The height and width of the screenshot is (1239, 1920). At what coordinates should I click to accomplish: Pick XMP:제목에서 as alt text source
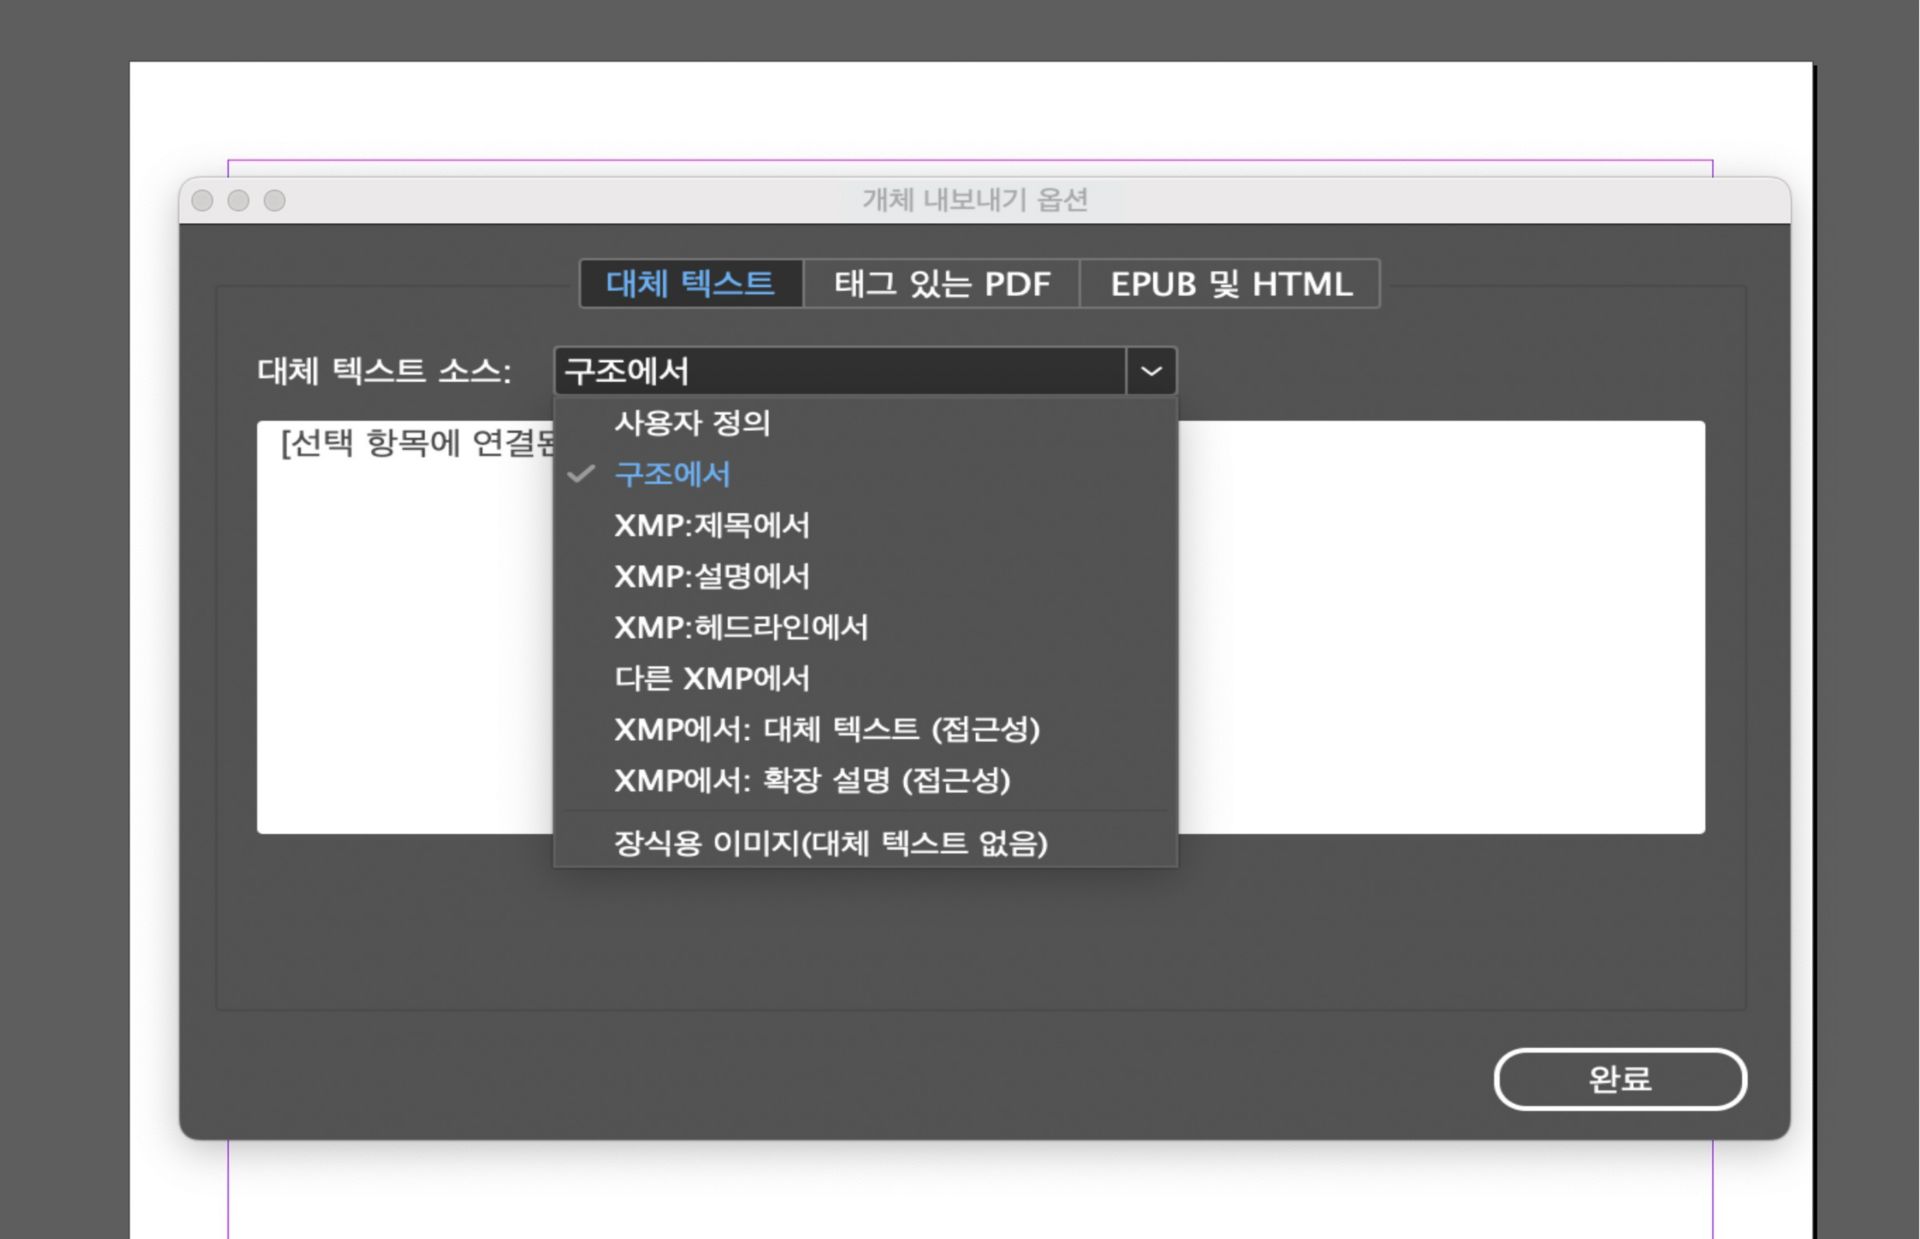[x=713, y=525]
